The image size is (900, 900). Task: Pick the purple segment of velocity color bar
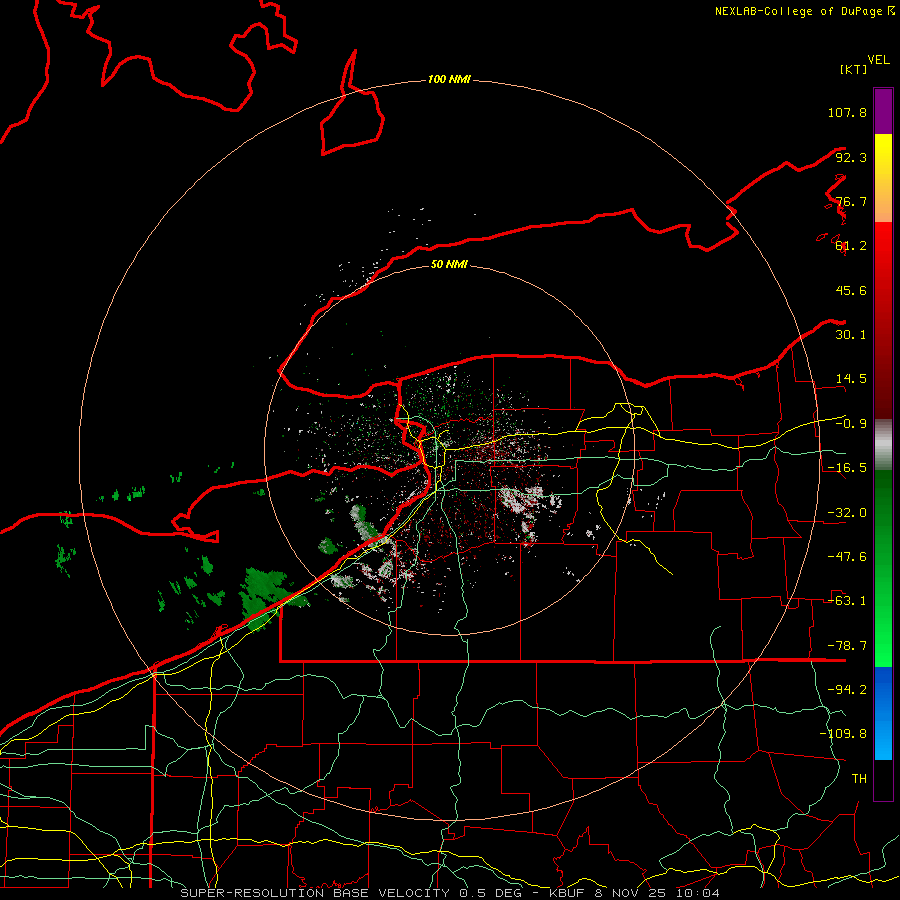(x=883, y=111)
